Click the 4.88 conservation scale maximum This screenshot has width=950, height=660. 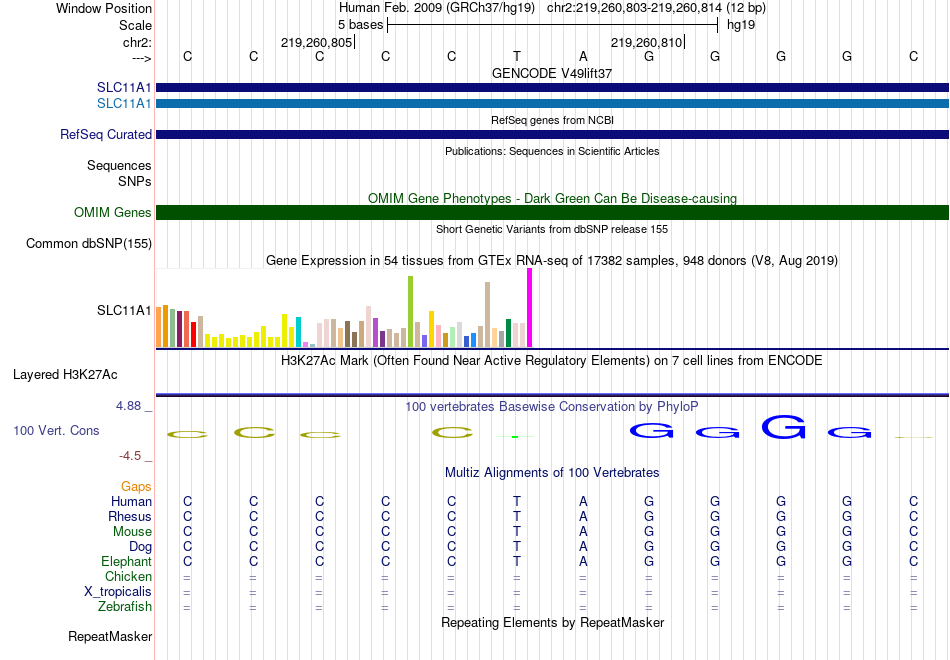click(128, 406)
